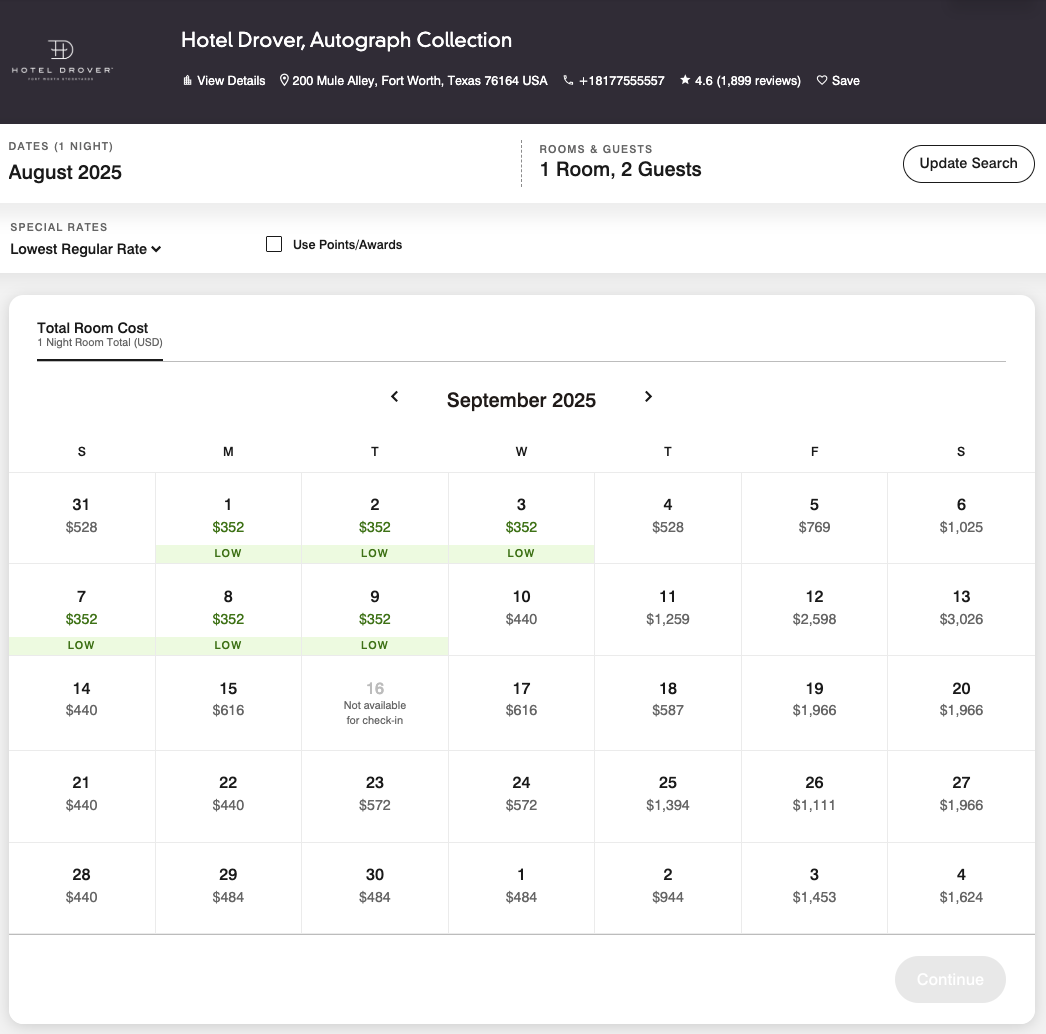Open the 1 Room, 2 Guests field
Viewport: 1046px width, 1034px height.
[620, 169]
